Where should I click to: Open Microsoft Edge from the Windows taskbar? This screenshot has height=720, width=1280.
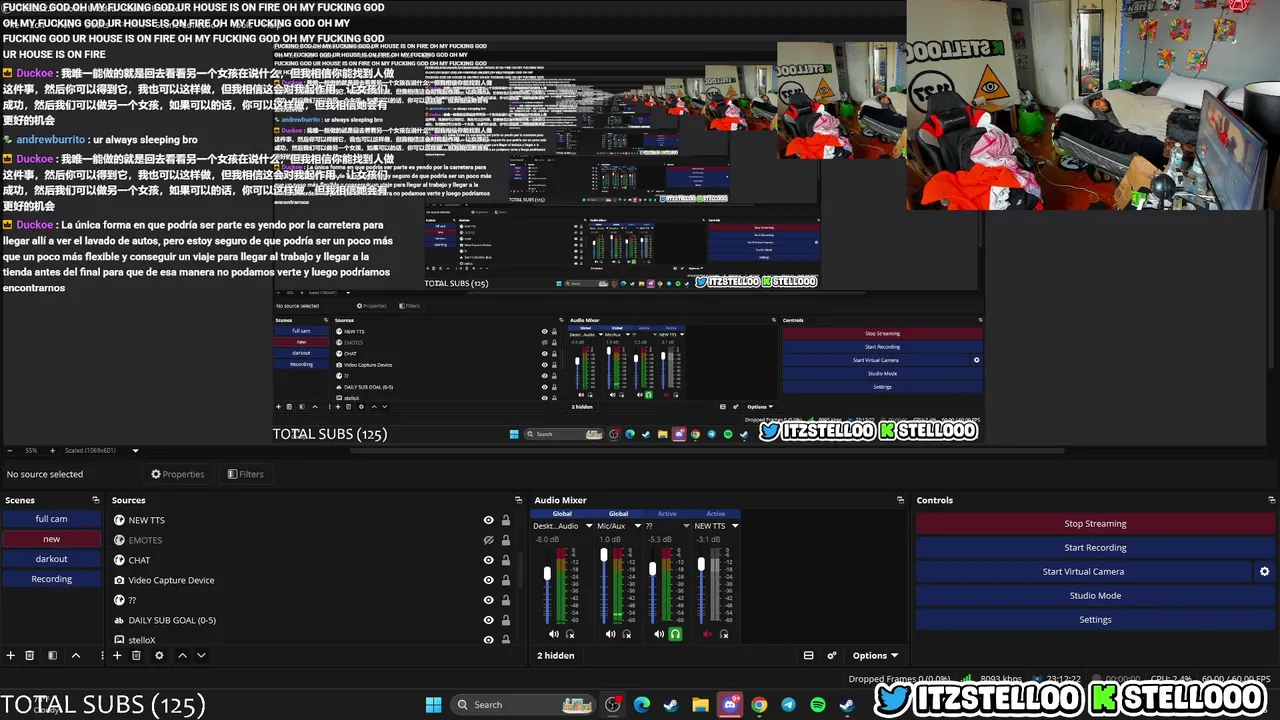point(641,705)
